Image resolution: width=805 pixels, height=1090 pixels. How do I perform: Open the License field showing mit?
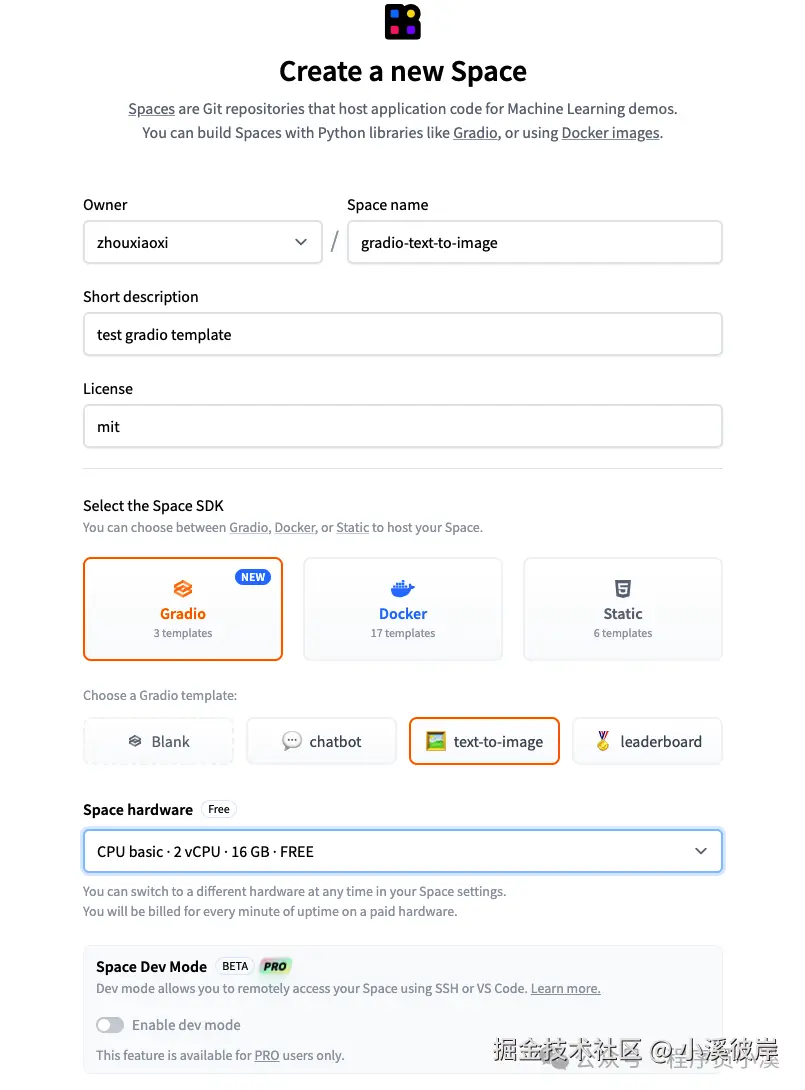tap(402, 426)
